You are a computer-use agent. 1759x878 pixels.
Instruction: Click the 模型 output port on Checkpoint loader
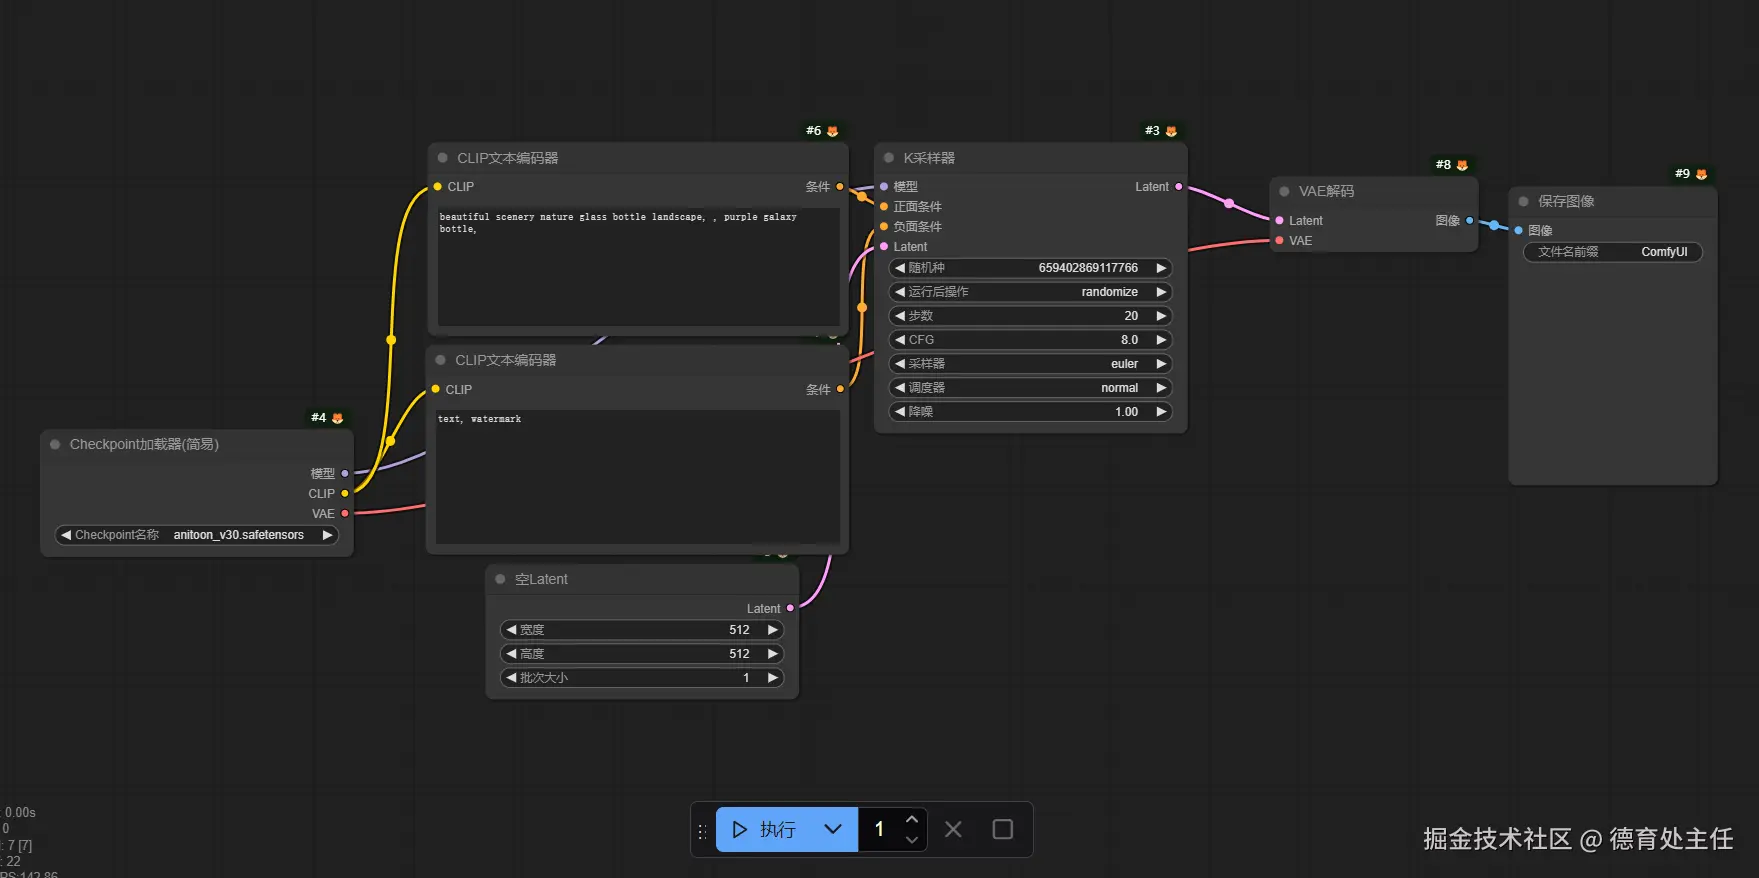pyautogui.click(x=345, y=473)
